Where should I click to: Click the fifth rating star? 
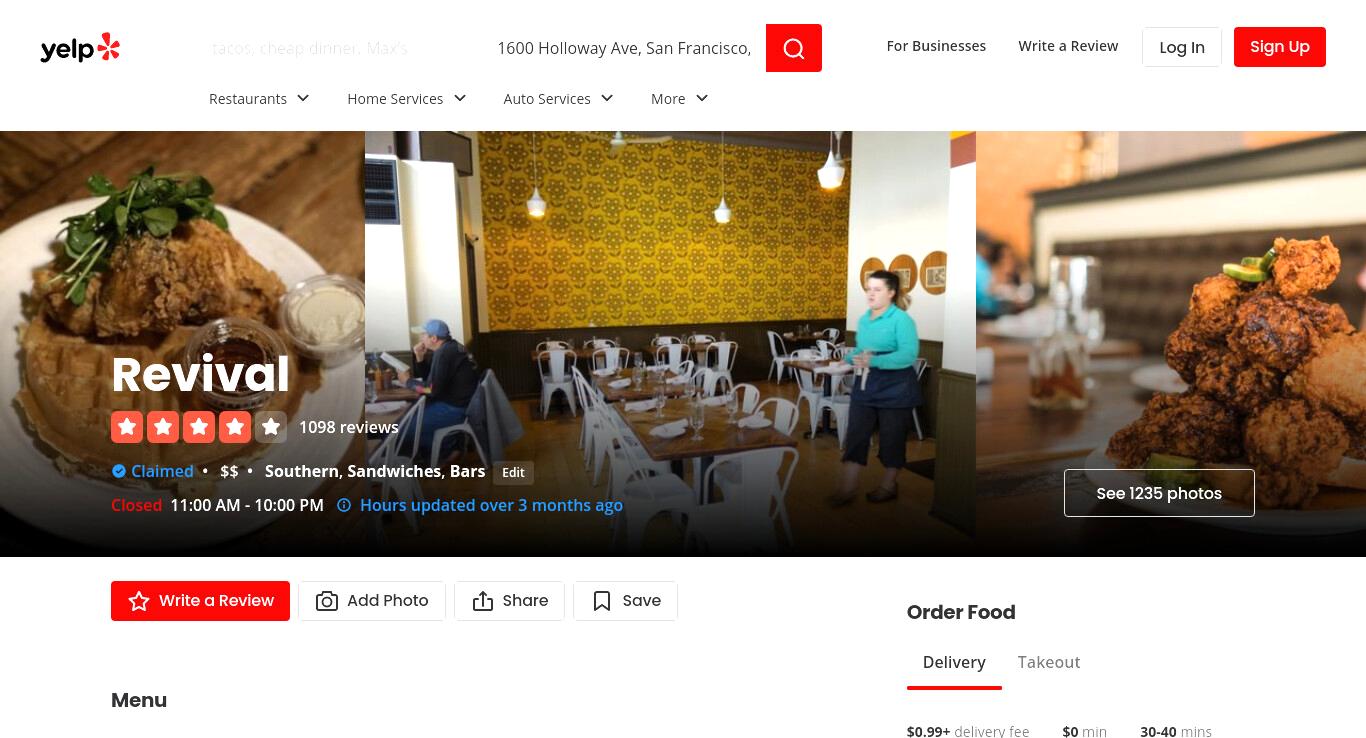tap(271, 427)
